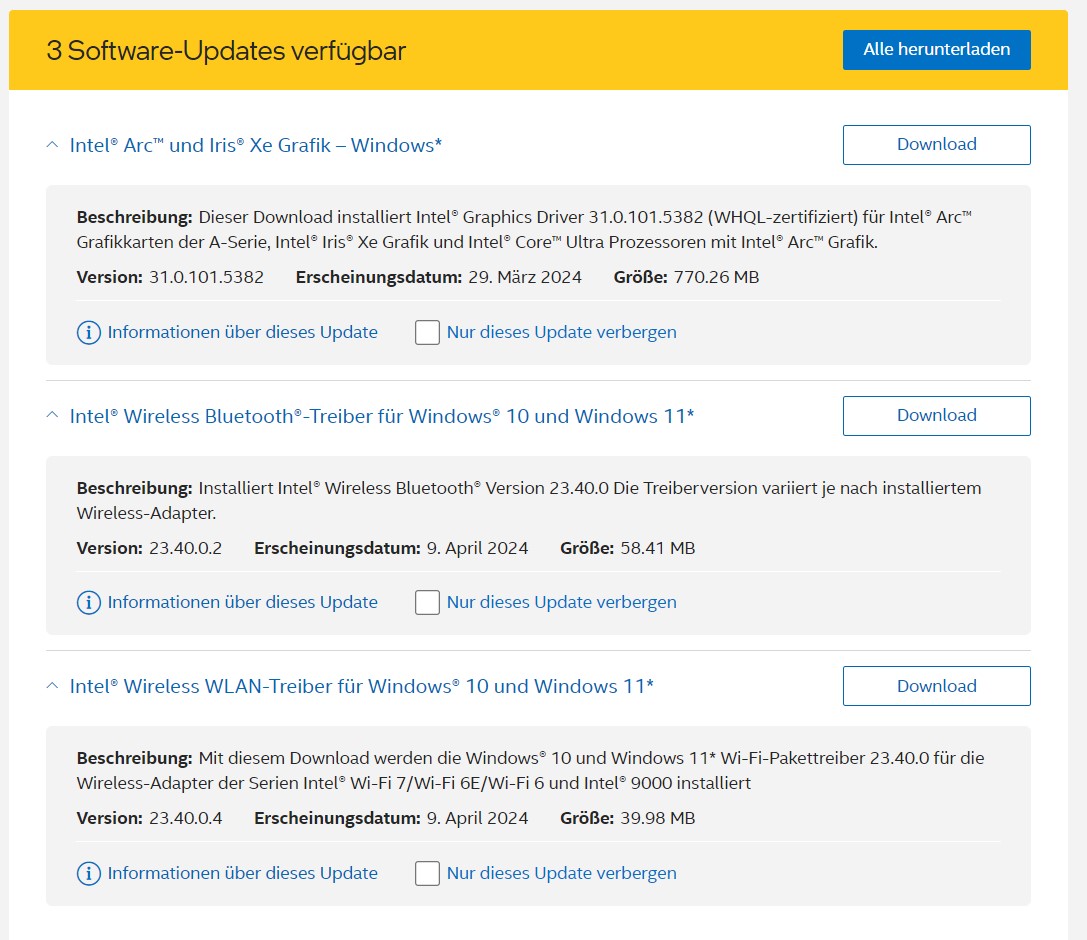Download the Wireless WLAN driver
The height and width of the screenshot is (940, 1087).
tap(936, 686)
